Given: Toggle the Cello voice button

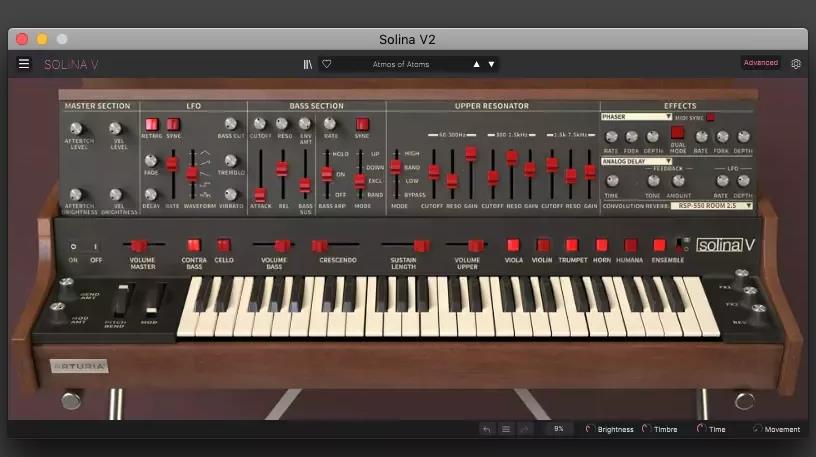Looking at the screenshot, I should coord(224,245).
